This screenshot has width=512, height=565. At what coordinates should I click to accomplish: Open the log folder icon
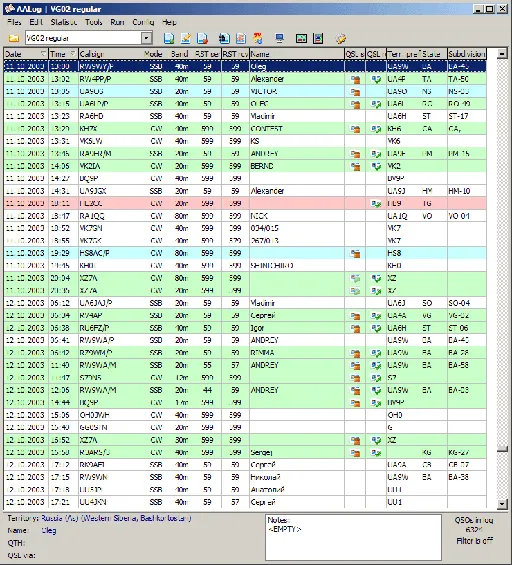tap(14, 38)
